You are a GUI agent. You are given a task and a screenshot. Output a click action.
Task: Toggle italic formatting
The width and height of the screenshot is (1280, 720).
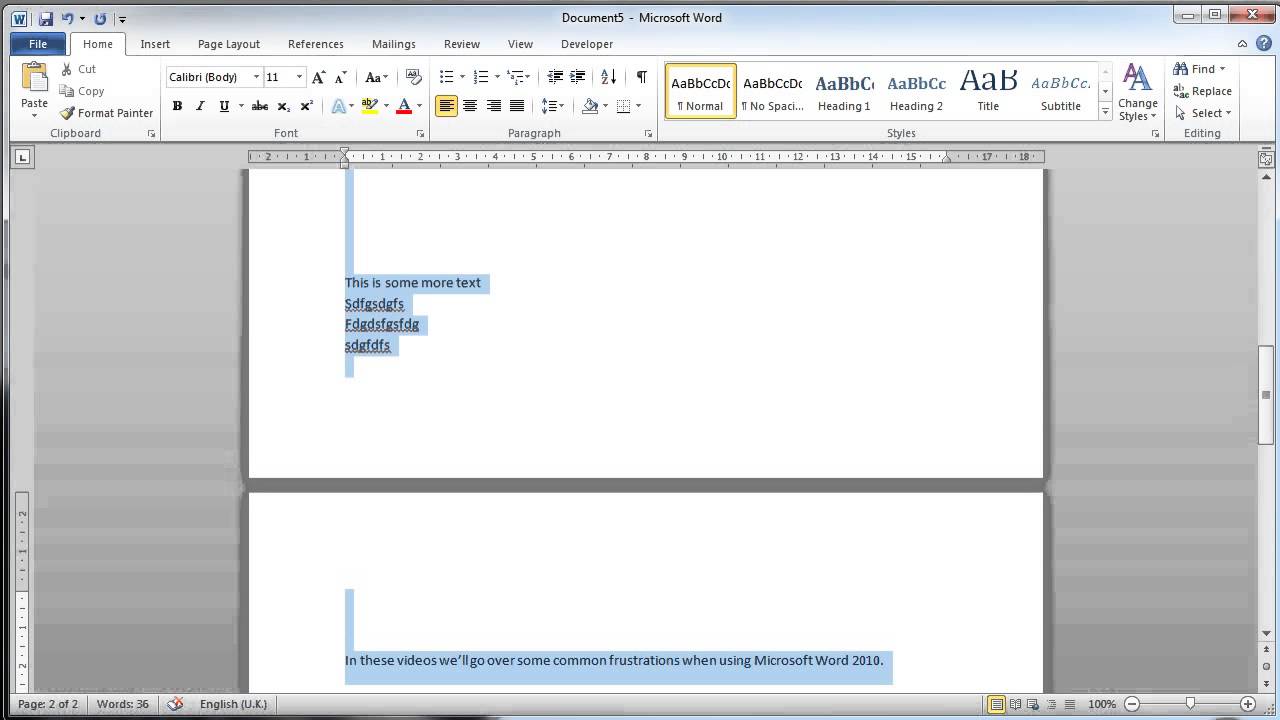point(200,106)
